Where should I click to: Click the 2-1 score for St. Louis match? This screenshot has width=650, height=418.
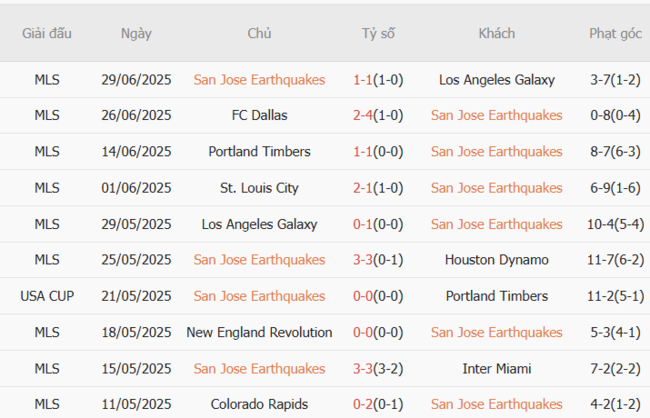(362, 188)
